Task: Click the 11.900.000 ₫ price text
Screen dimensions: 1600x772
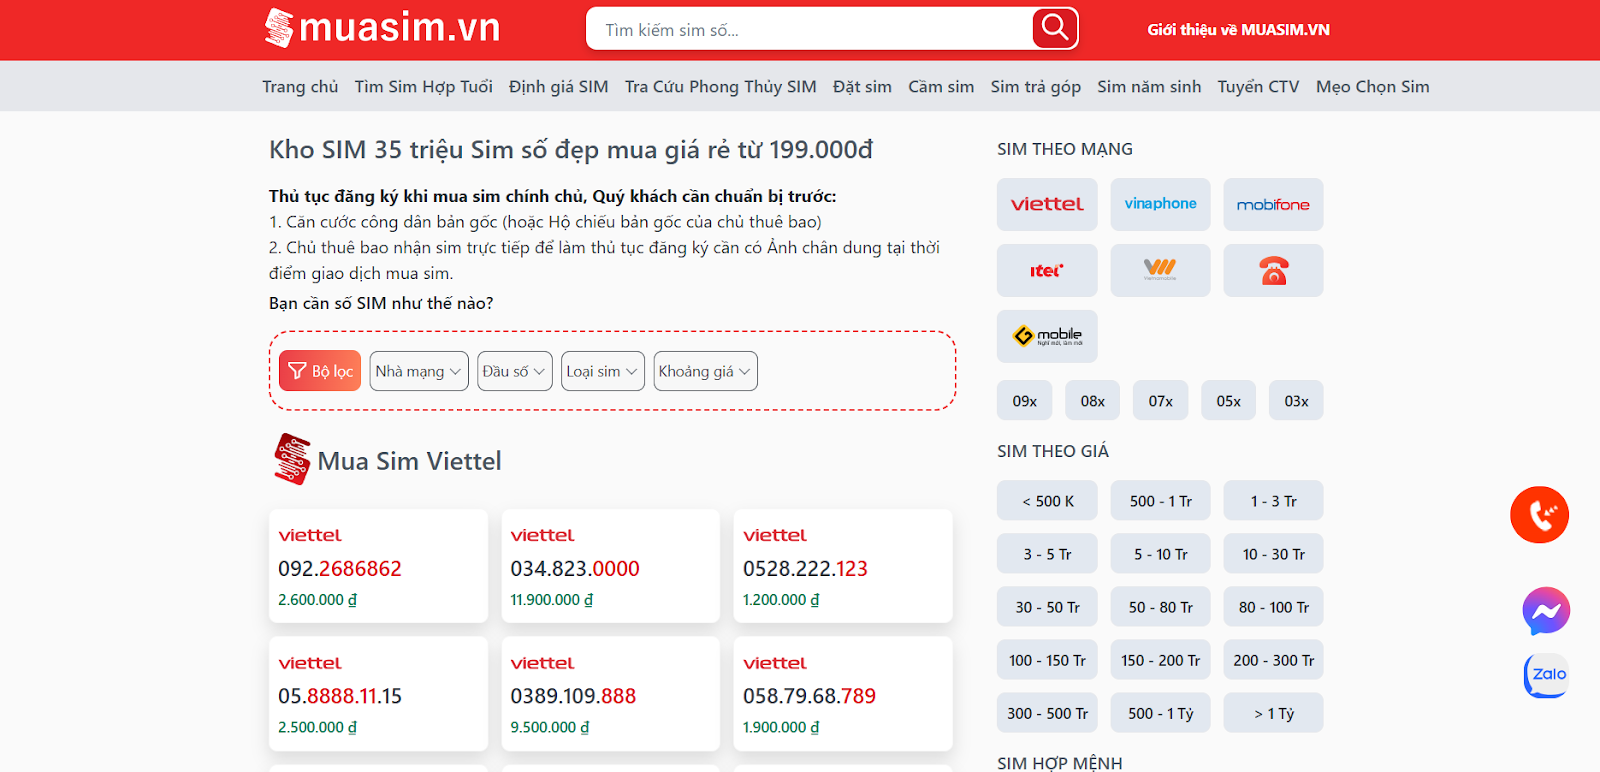Action: point(552,600)
